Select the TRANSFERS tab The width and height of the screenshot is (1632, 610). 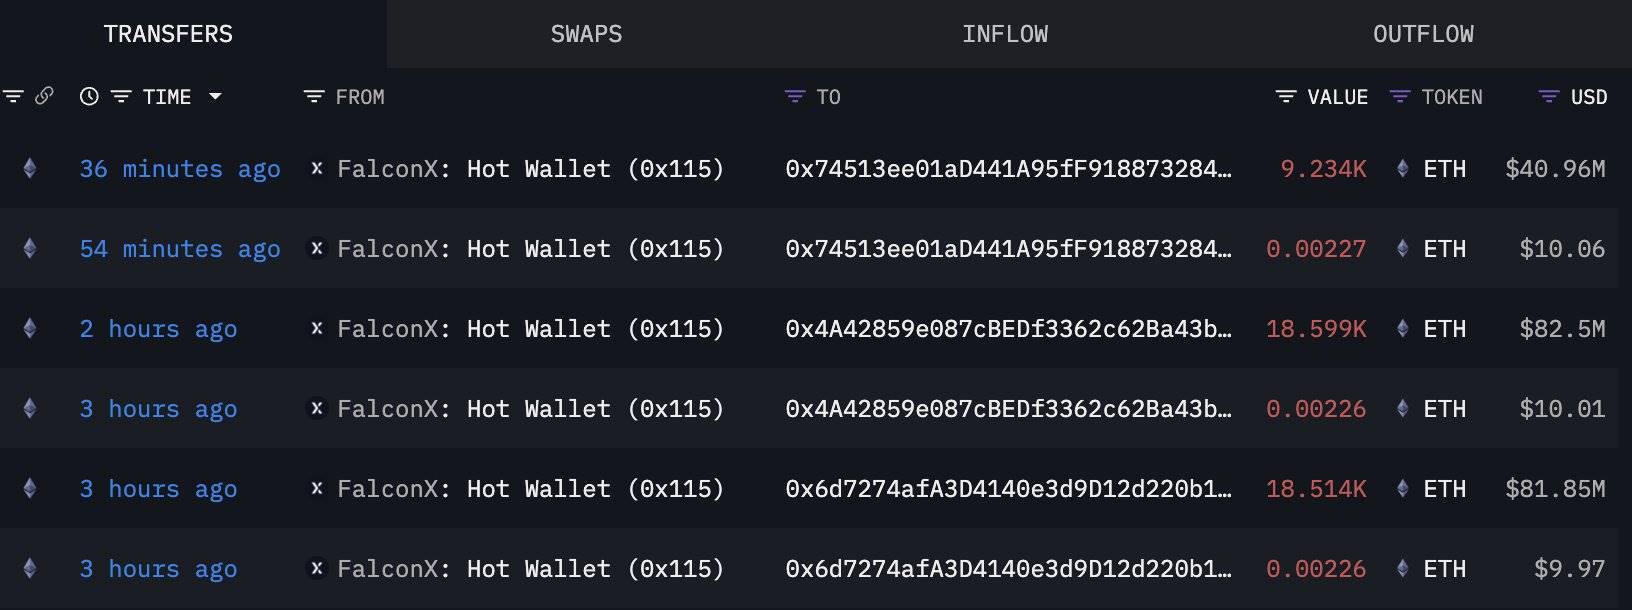click(168, 34)
